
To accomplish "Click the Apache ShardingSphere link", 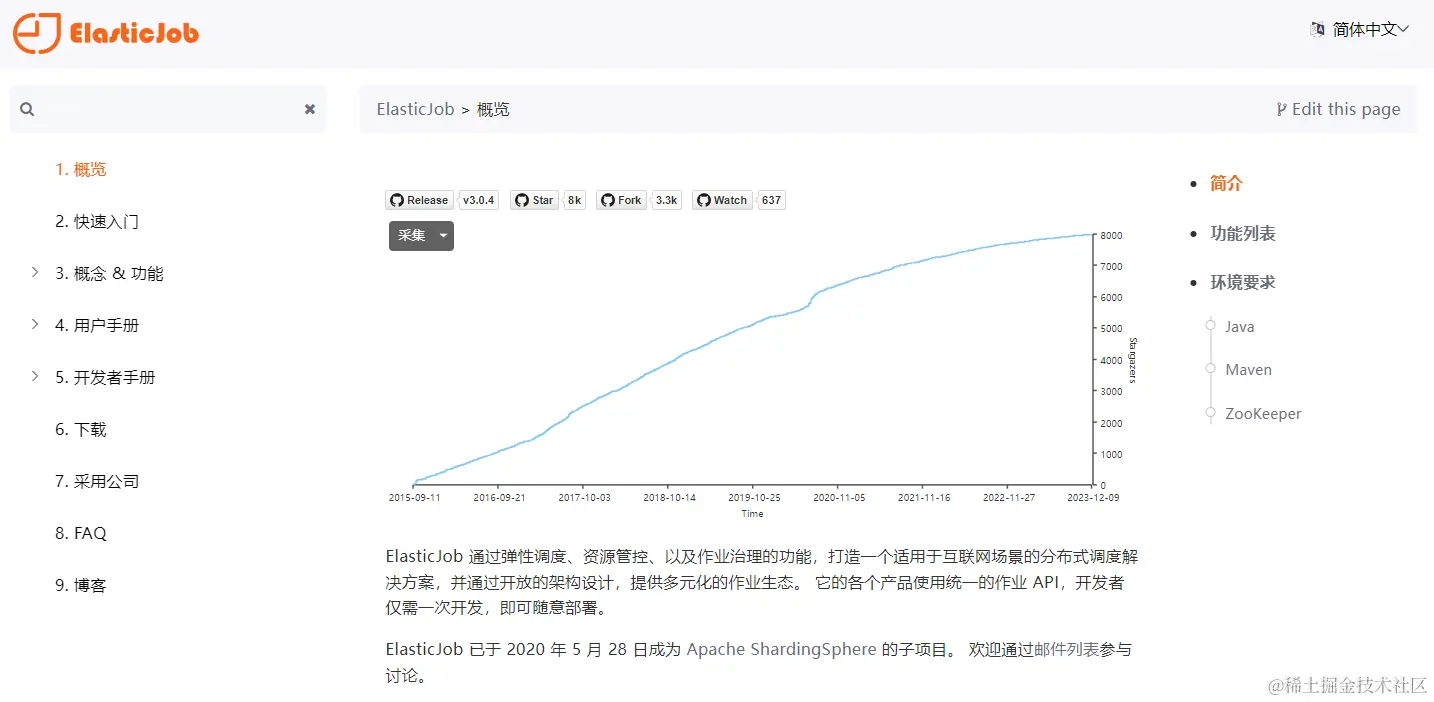I will 781,649.
